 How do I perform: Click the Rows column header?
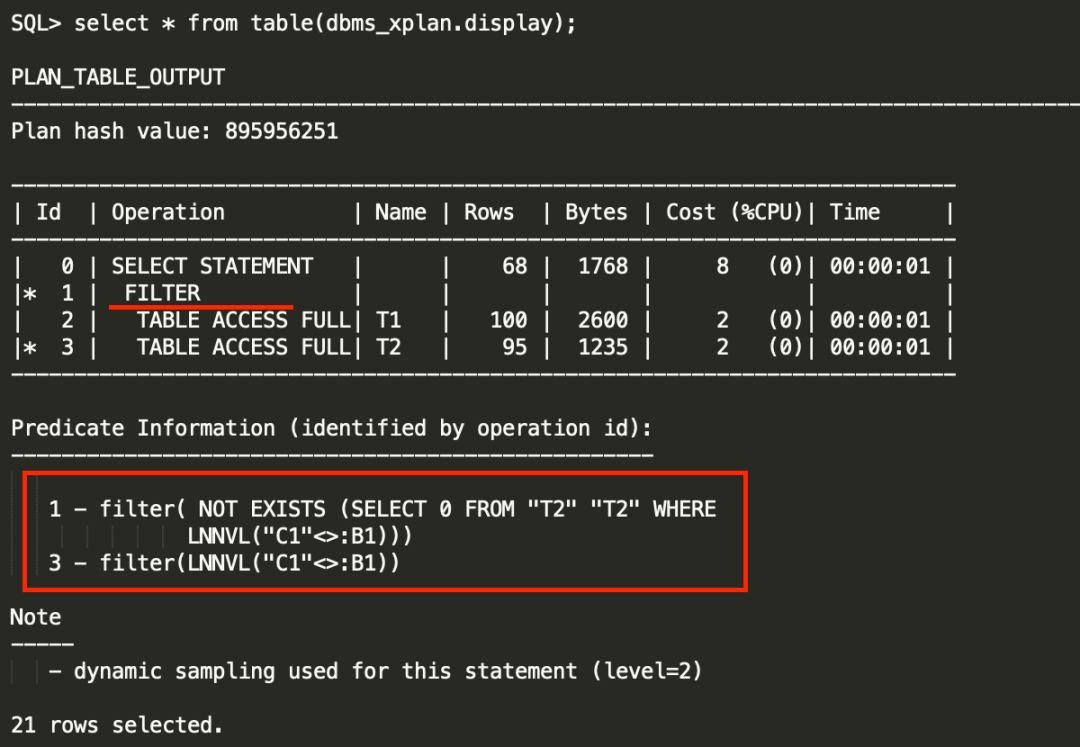click(489, 212)
